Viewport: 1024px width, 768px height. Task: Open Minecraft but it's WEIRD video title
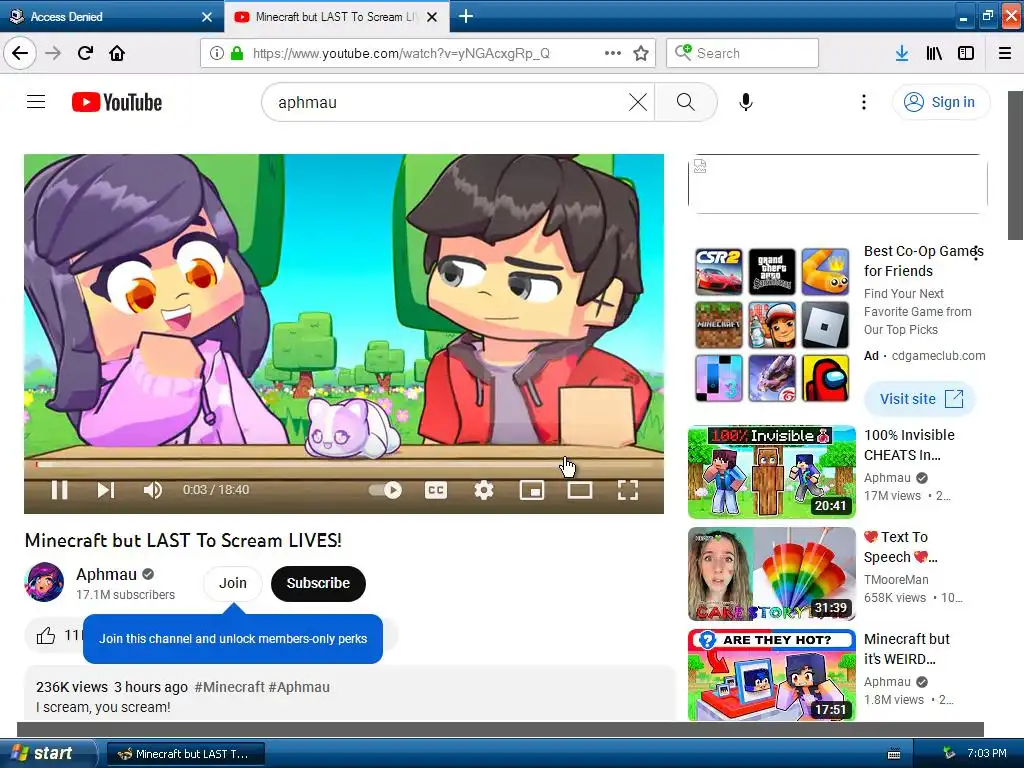tap(906, 648)
